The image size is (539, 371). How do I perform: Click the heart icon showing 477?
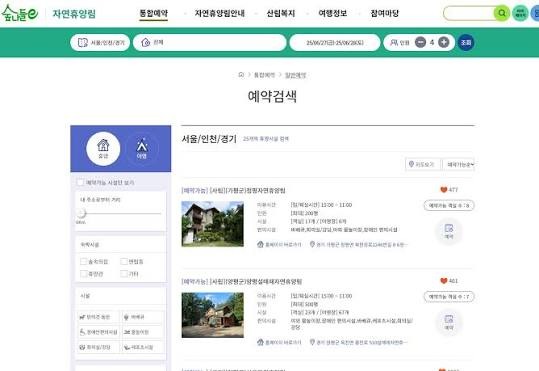pyautogui.click(x=444, y=189)
